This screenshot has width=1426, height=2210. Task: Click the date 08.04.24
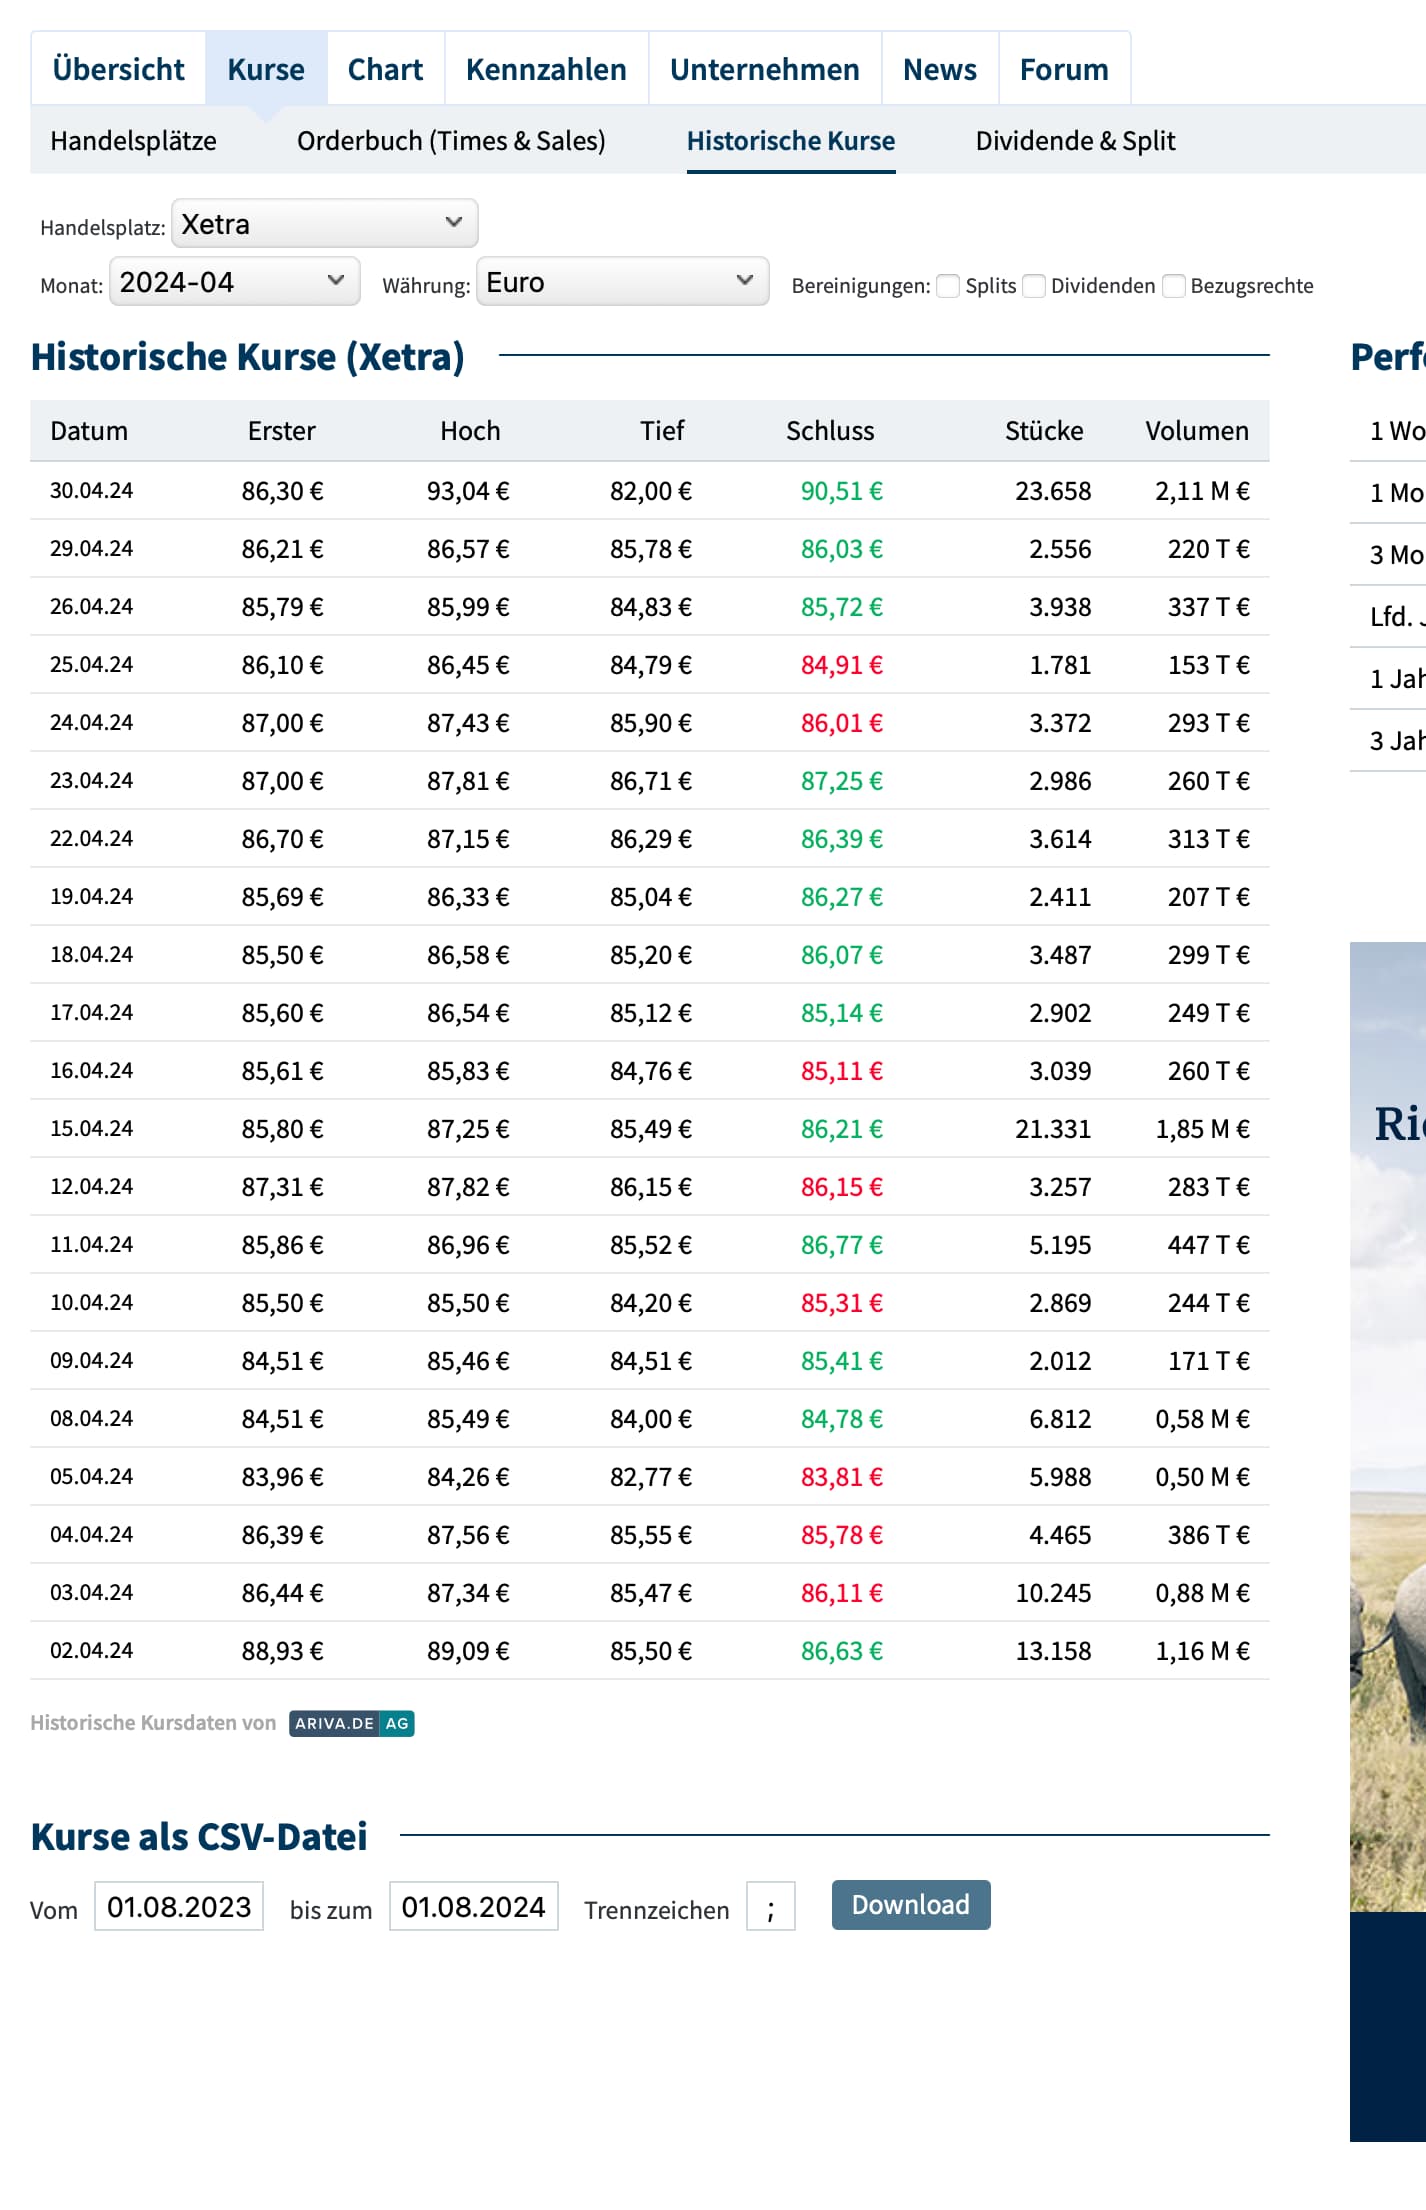tap(92, 1419)
